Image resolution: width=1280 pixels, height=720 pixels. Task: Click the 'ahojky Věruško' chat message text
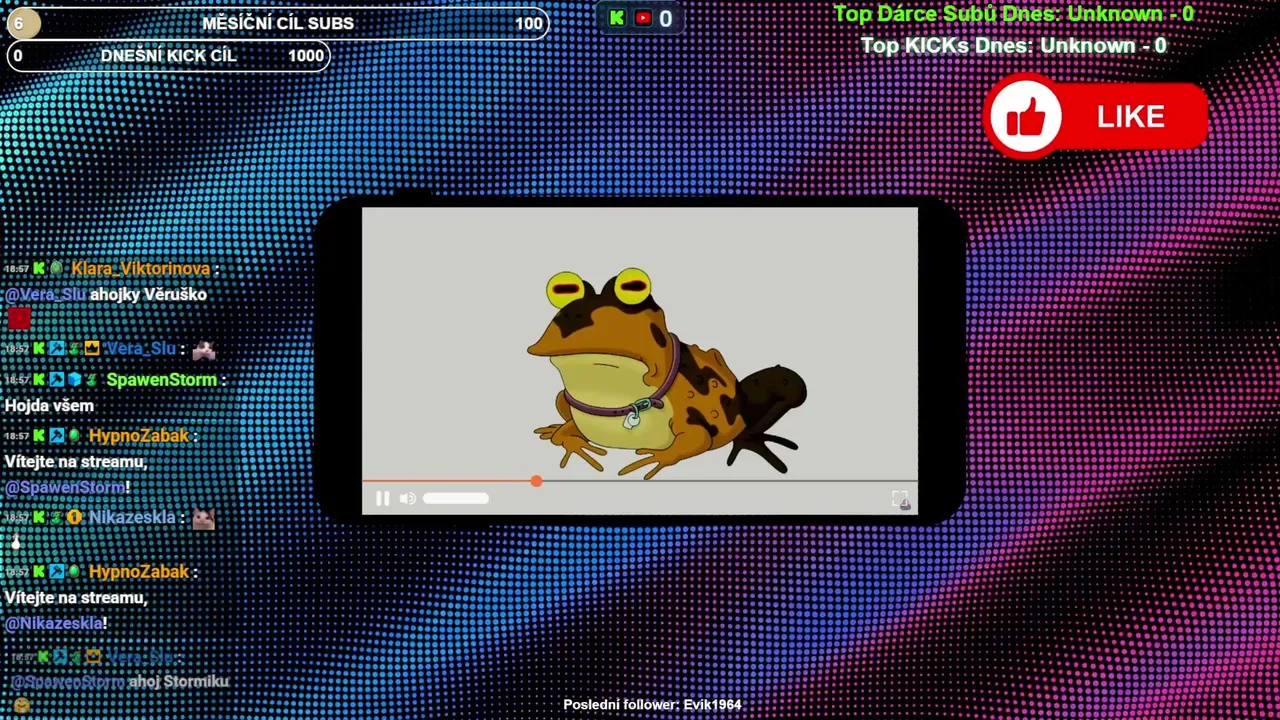point(148,295)
